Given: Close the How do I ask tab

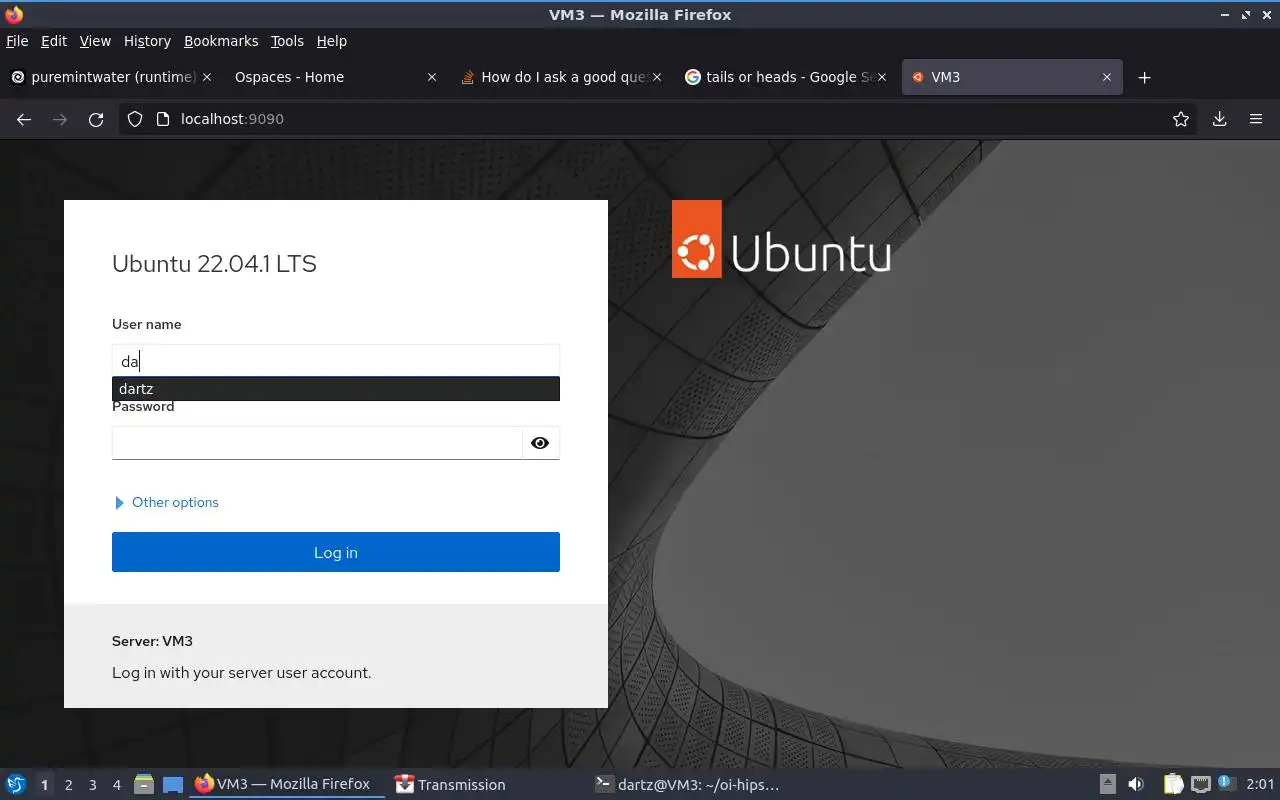Looking at the screenshot, I should 657,77.
